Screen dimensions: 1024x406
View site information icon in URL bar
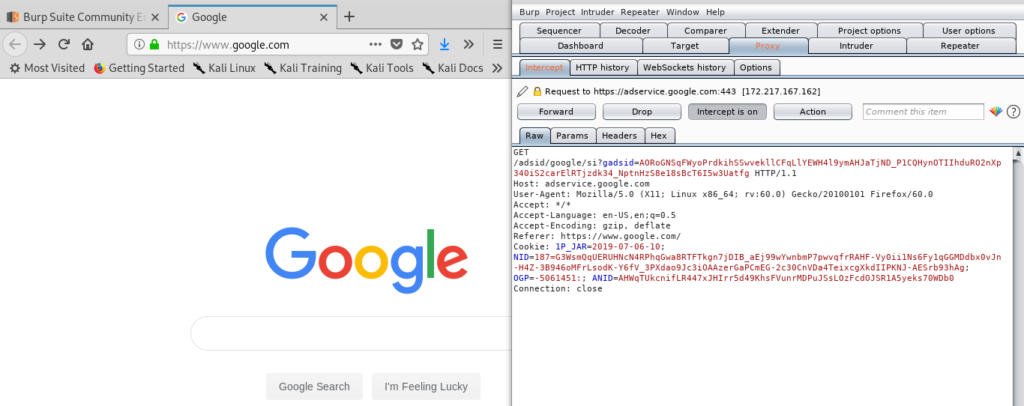[x=138, y=44]
